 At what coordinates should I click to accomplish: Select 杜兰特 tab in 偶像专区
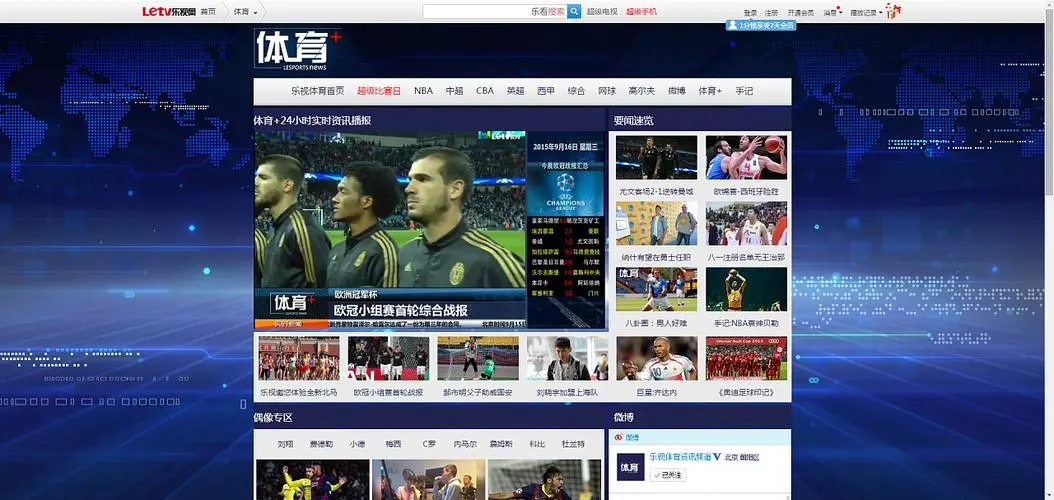573,444
